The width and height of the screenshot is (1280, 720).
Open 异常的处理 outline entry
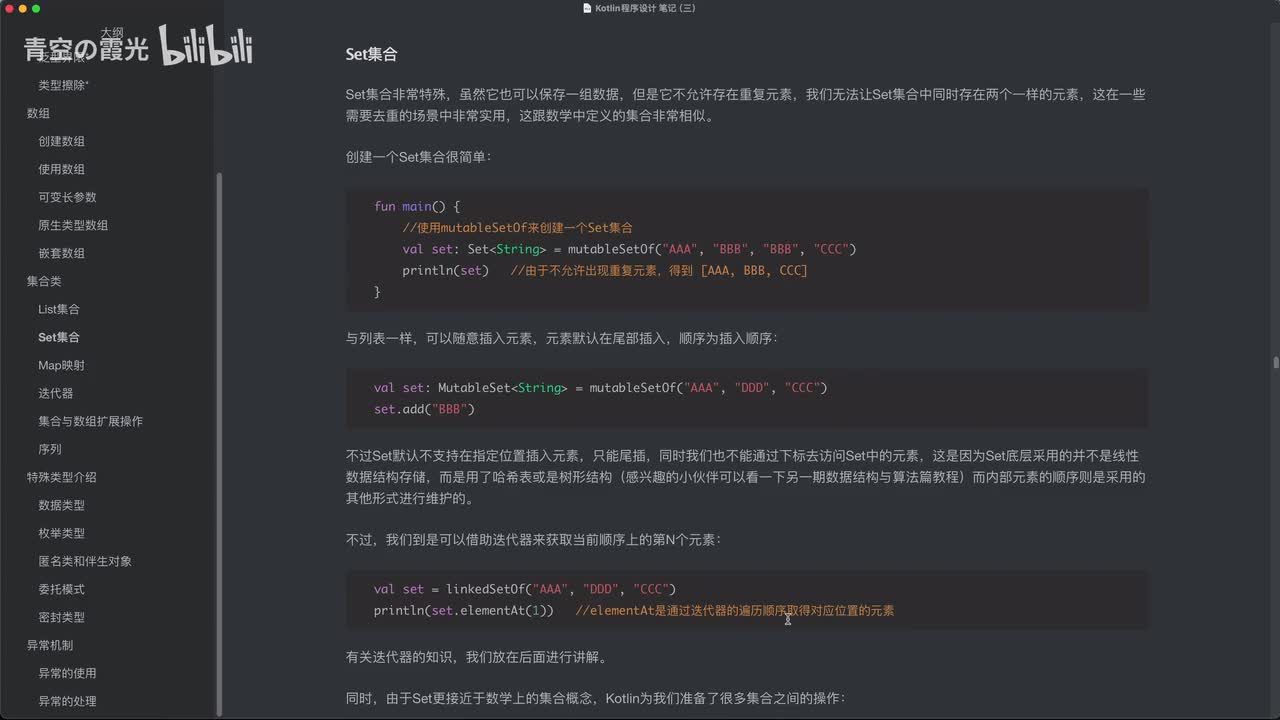67,701
